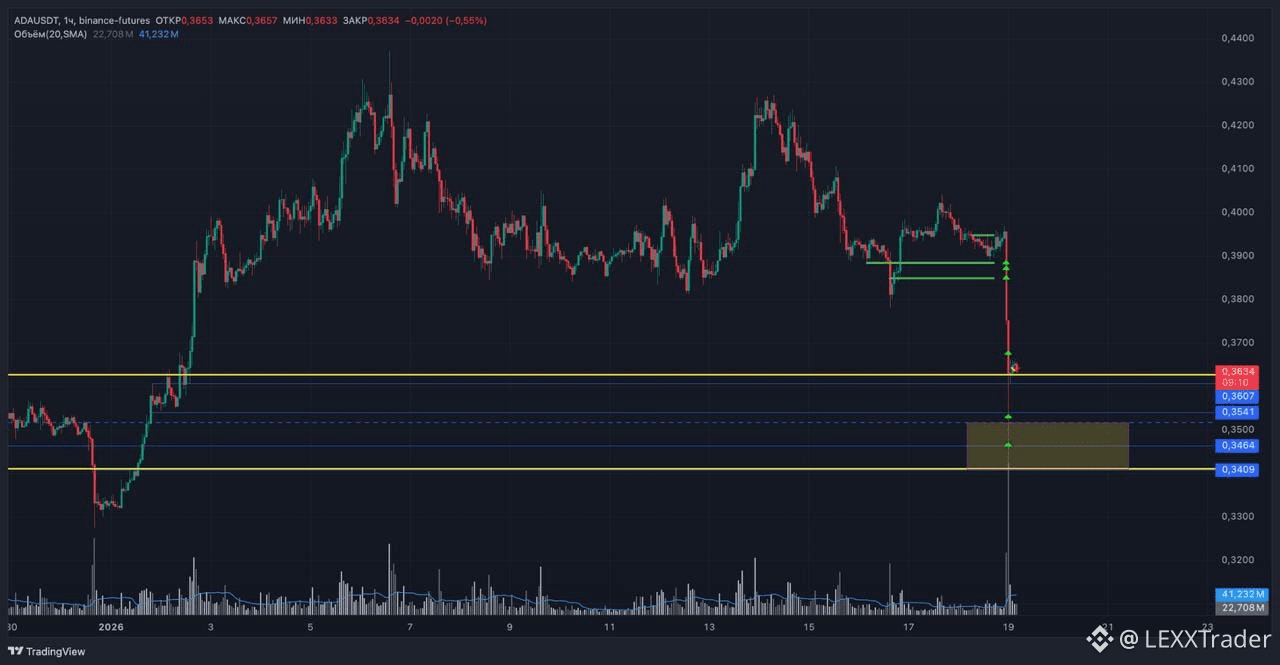Click the ОТКР 0,3653 open value
The width and height of the screenshot is (1280, 665).
(182, 20)
